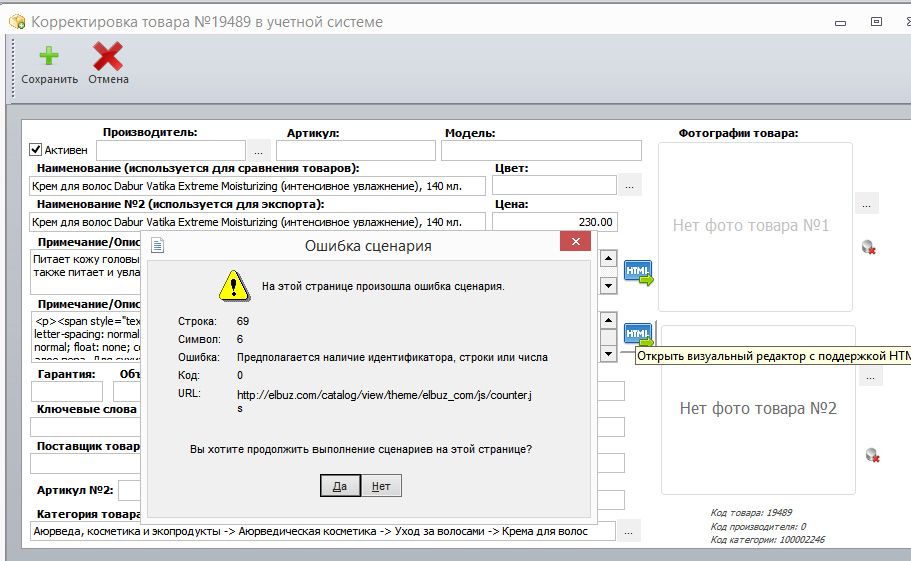
Task: Browse for photo No.1 ellipsis button
Action: point(867,204)
